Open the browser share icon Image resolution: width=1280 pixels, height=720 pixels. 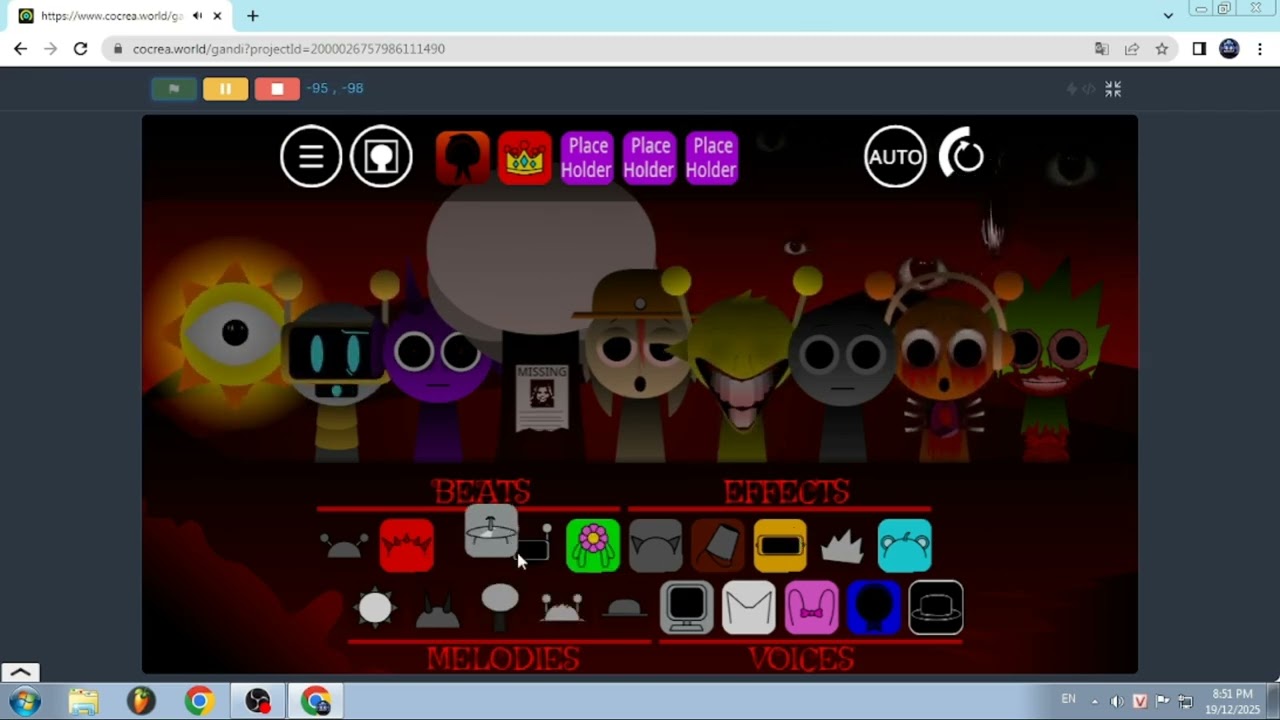(1131, 48)
